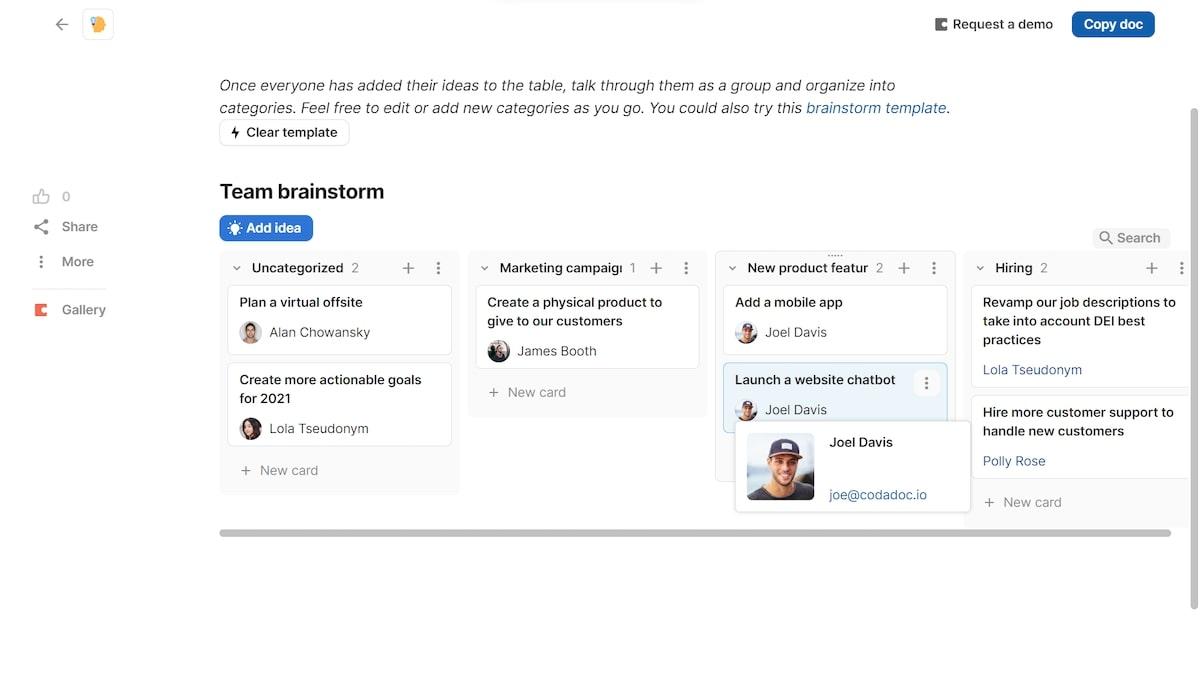Click Joel Davis profile photo in popup
The width and height of the screenshot is (1200, 675).
tap(780, 466)
